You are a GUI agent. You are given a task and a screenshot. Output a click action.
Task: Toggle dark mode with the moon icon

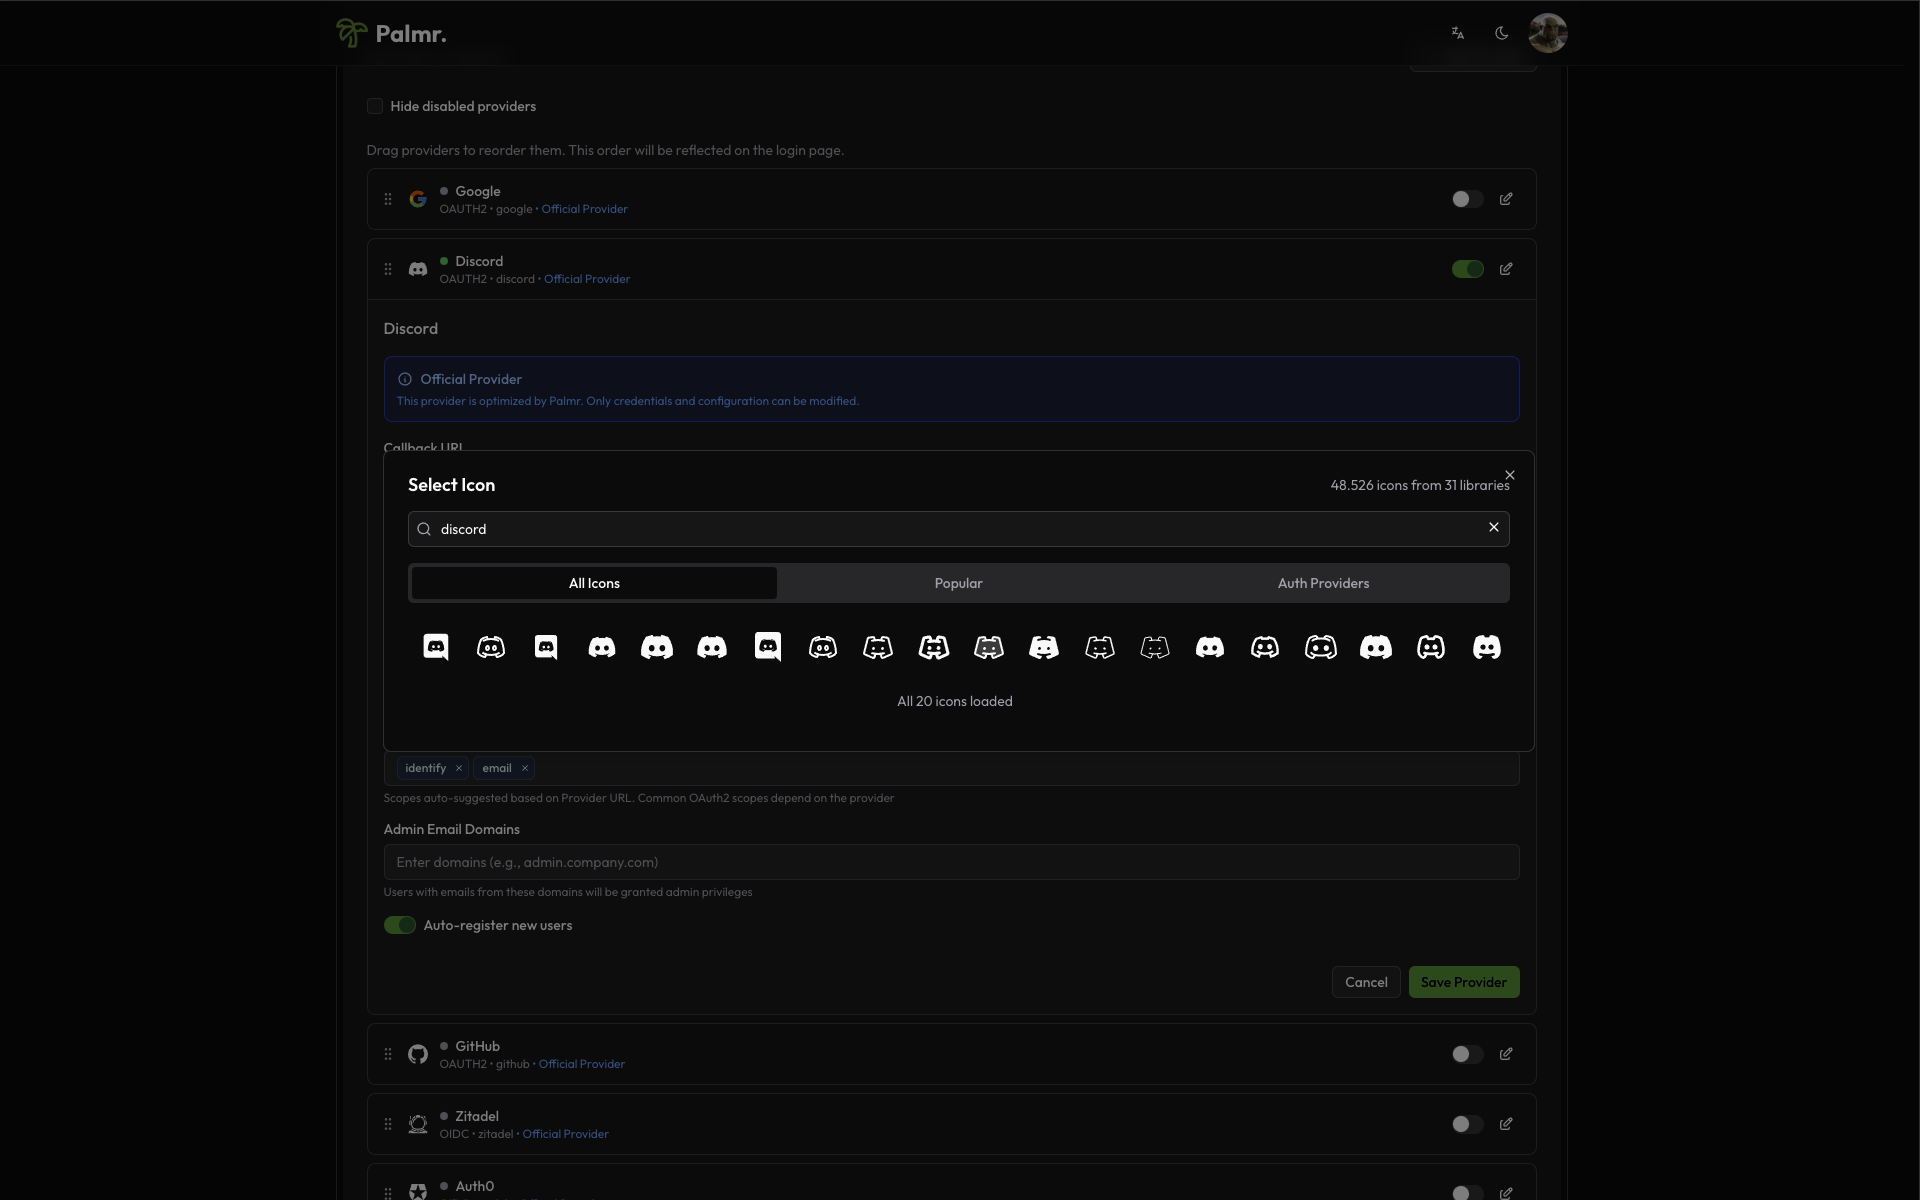pyautogui.click(x=1501, y=33)
